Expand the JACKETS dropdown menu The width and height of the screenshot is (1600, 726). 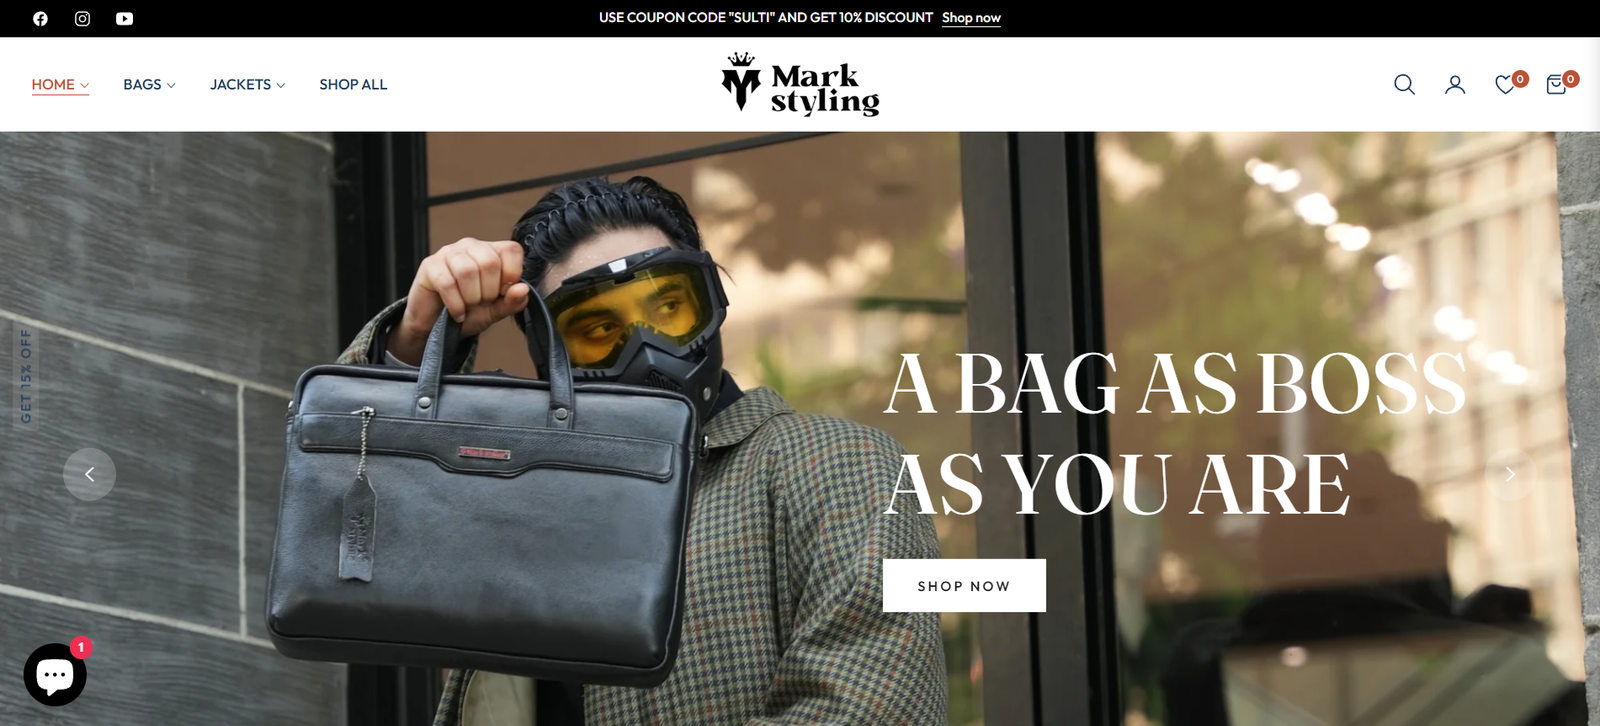[x=247, y=84]
